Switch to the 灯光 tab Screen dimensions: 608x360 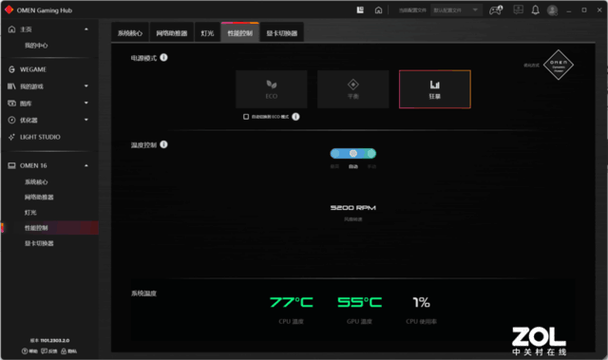[207, 33]
